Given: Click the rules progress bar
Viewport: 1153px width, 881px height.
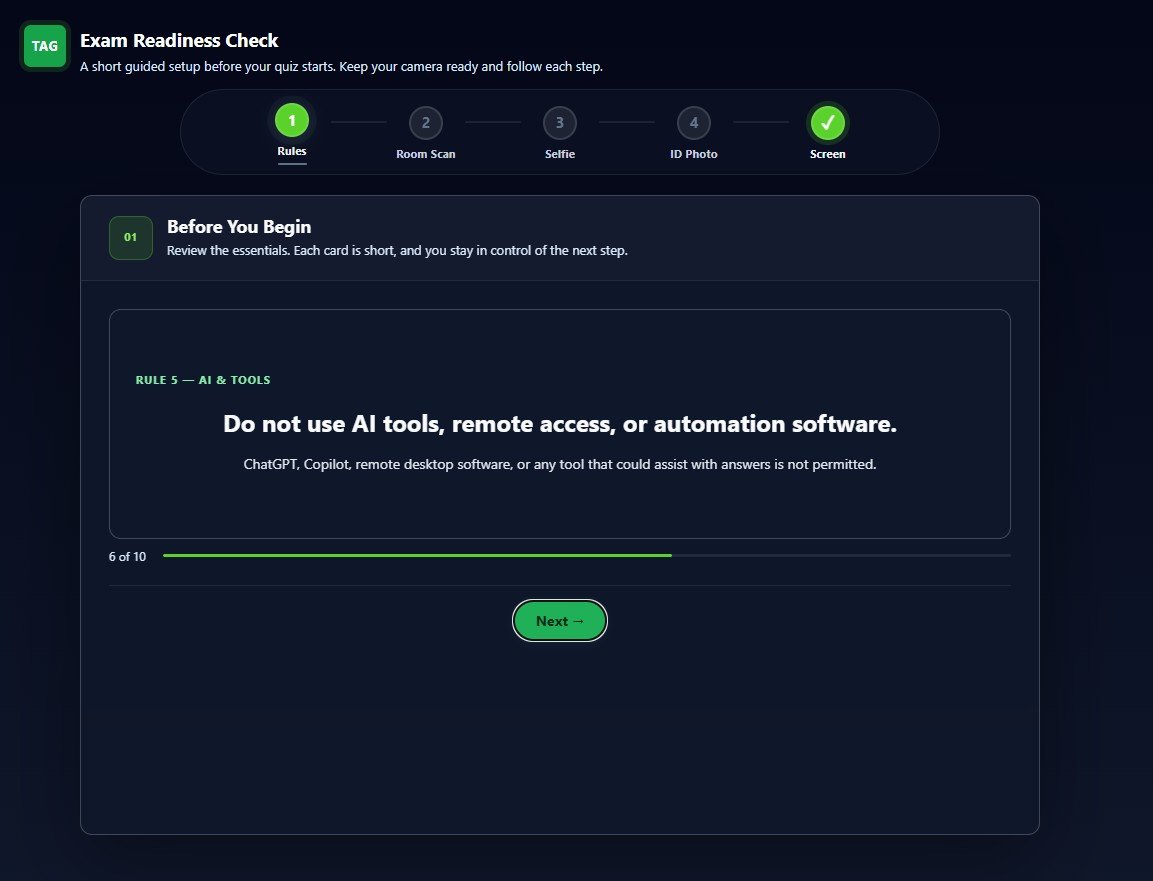Looking at the screenshot, I should pos(587,555).
